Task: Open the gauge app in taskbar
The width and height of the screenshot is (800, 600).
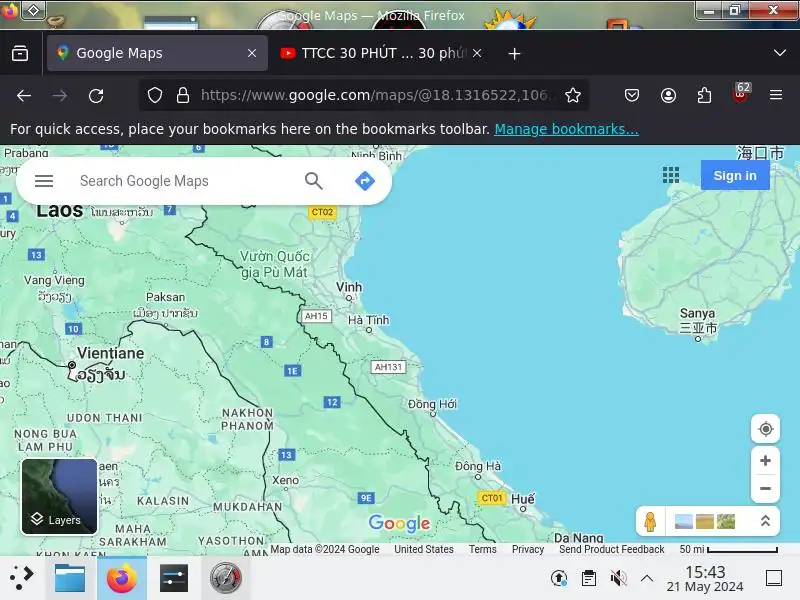Action: click(x=226, y=578)
